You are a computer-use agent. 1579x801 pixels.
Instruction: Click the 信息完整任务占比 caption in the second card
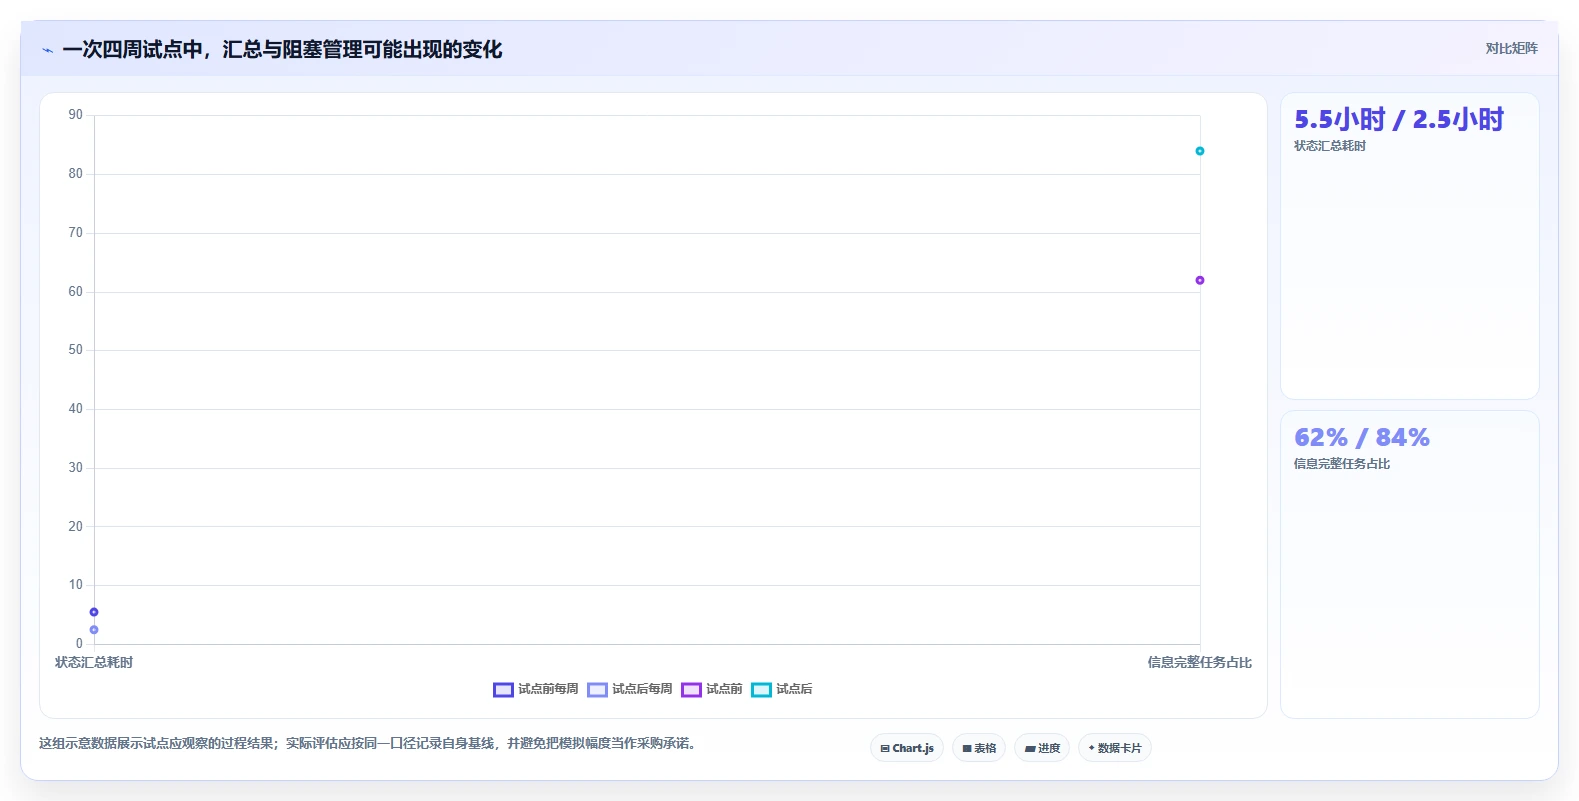click(1342, 464)
